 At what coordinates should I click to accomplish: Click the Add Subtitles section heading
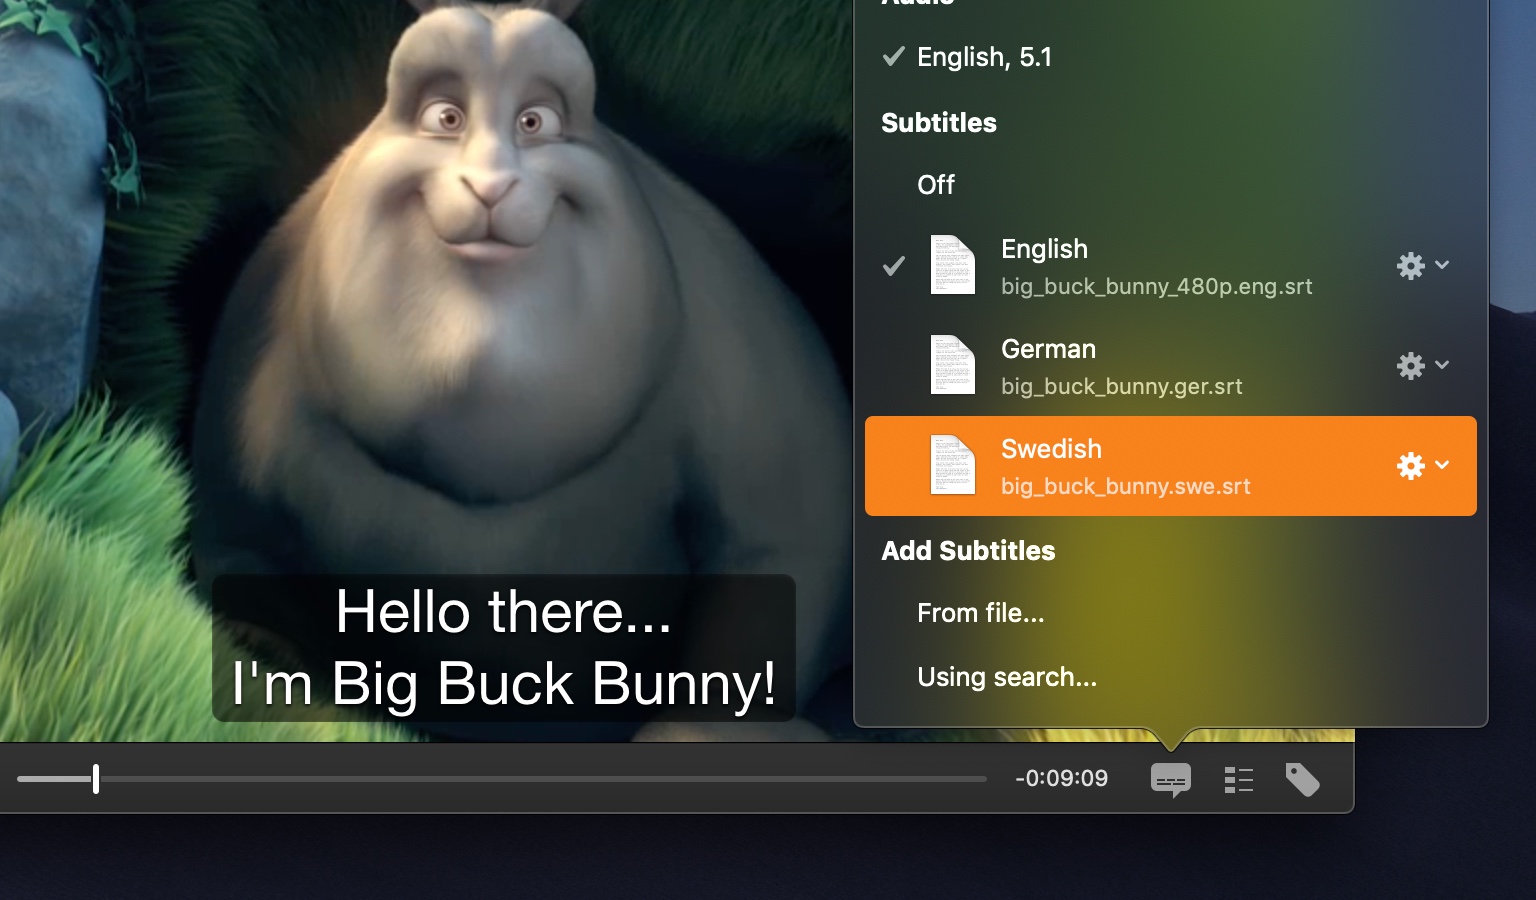click(x=968, y=551)
